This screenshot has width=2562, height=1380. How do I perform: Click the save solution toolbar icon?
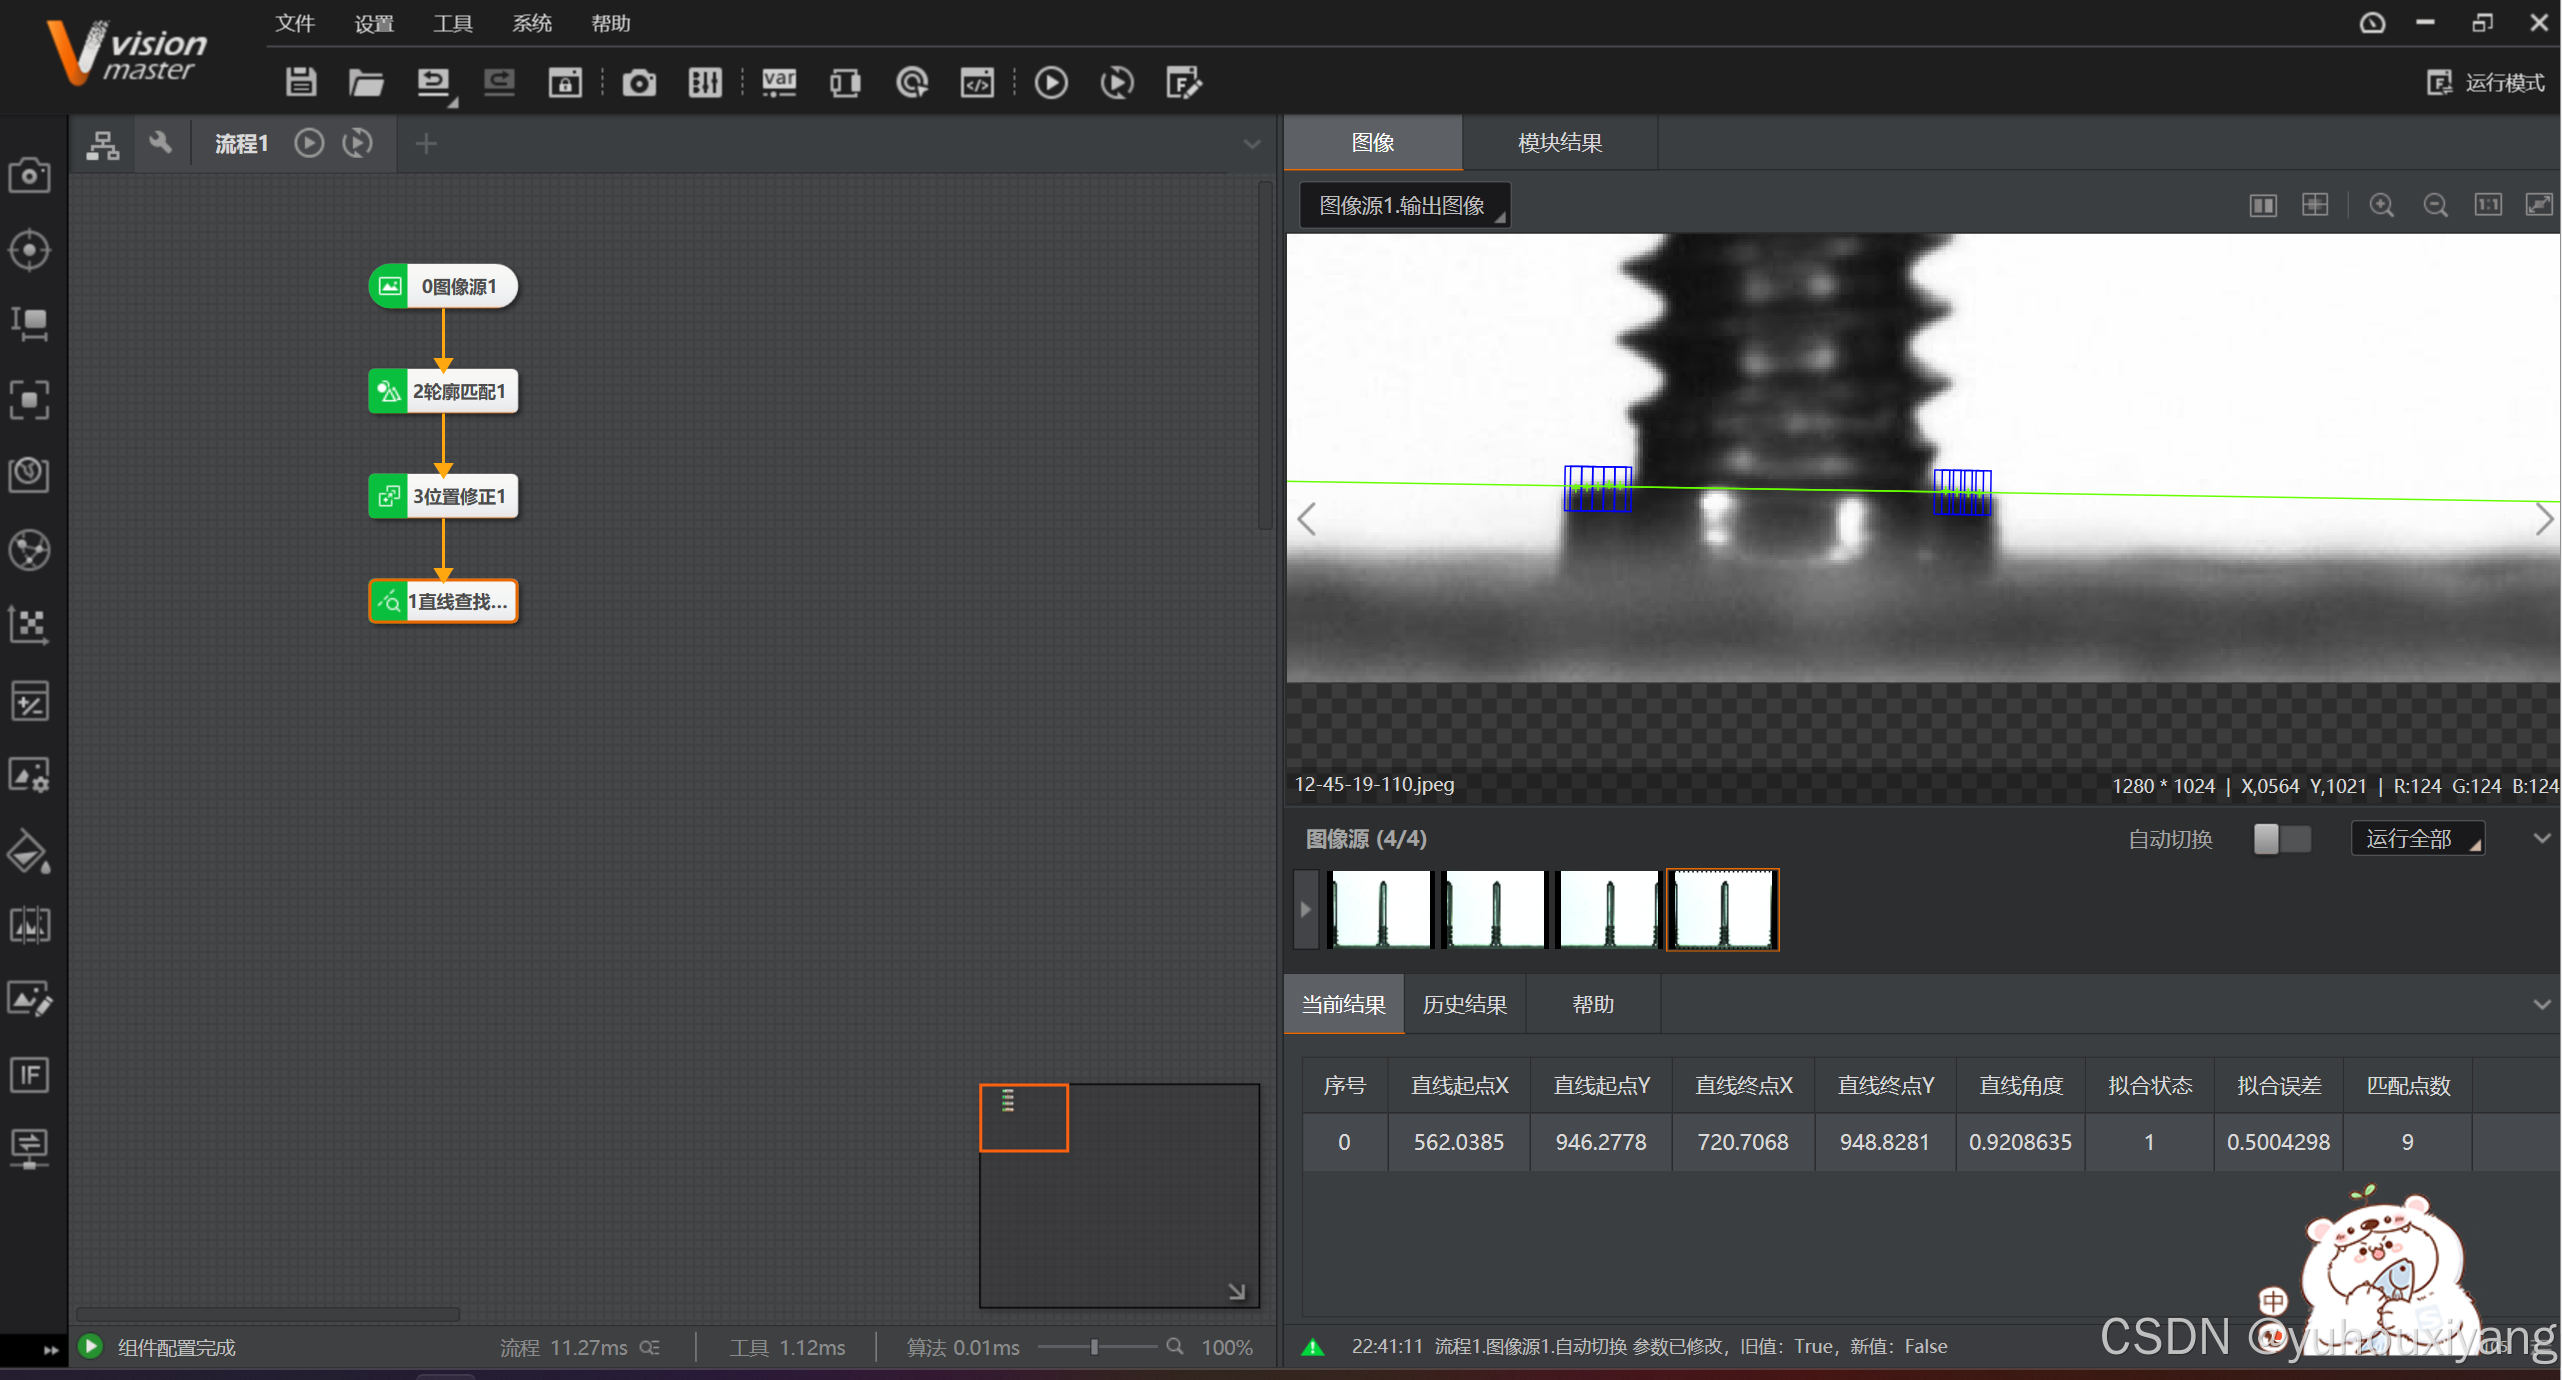pyautogui.click(x=300, y=83)
